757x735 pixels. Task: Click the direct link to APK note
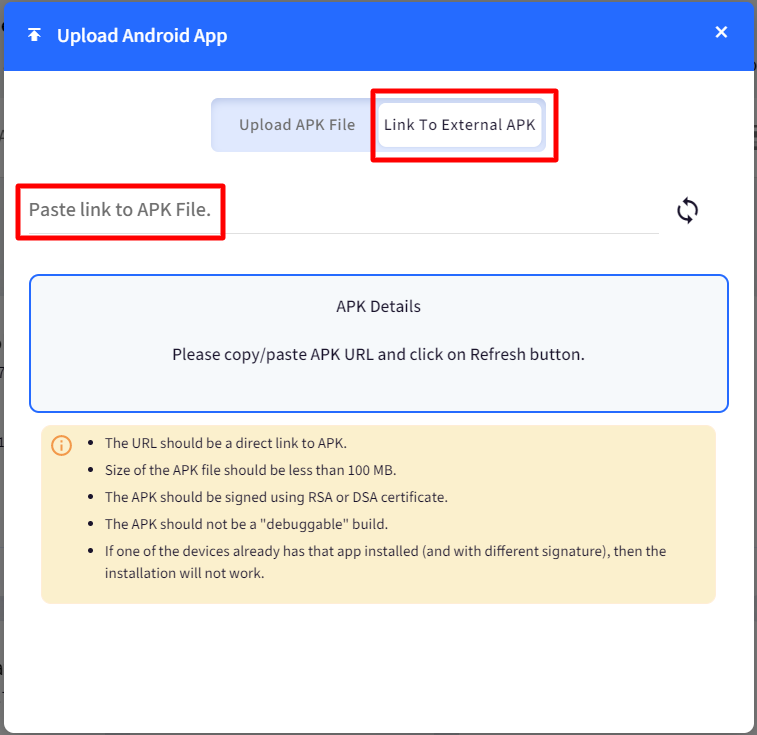pos(226,443)
